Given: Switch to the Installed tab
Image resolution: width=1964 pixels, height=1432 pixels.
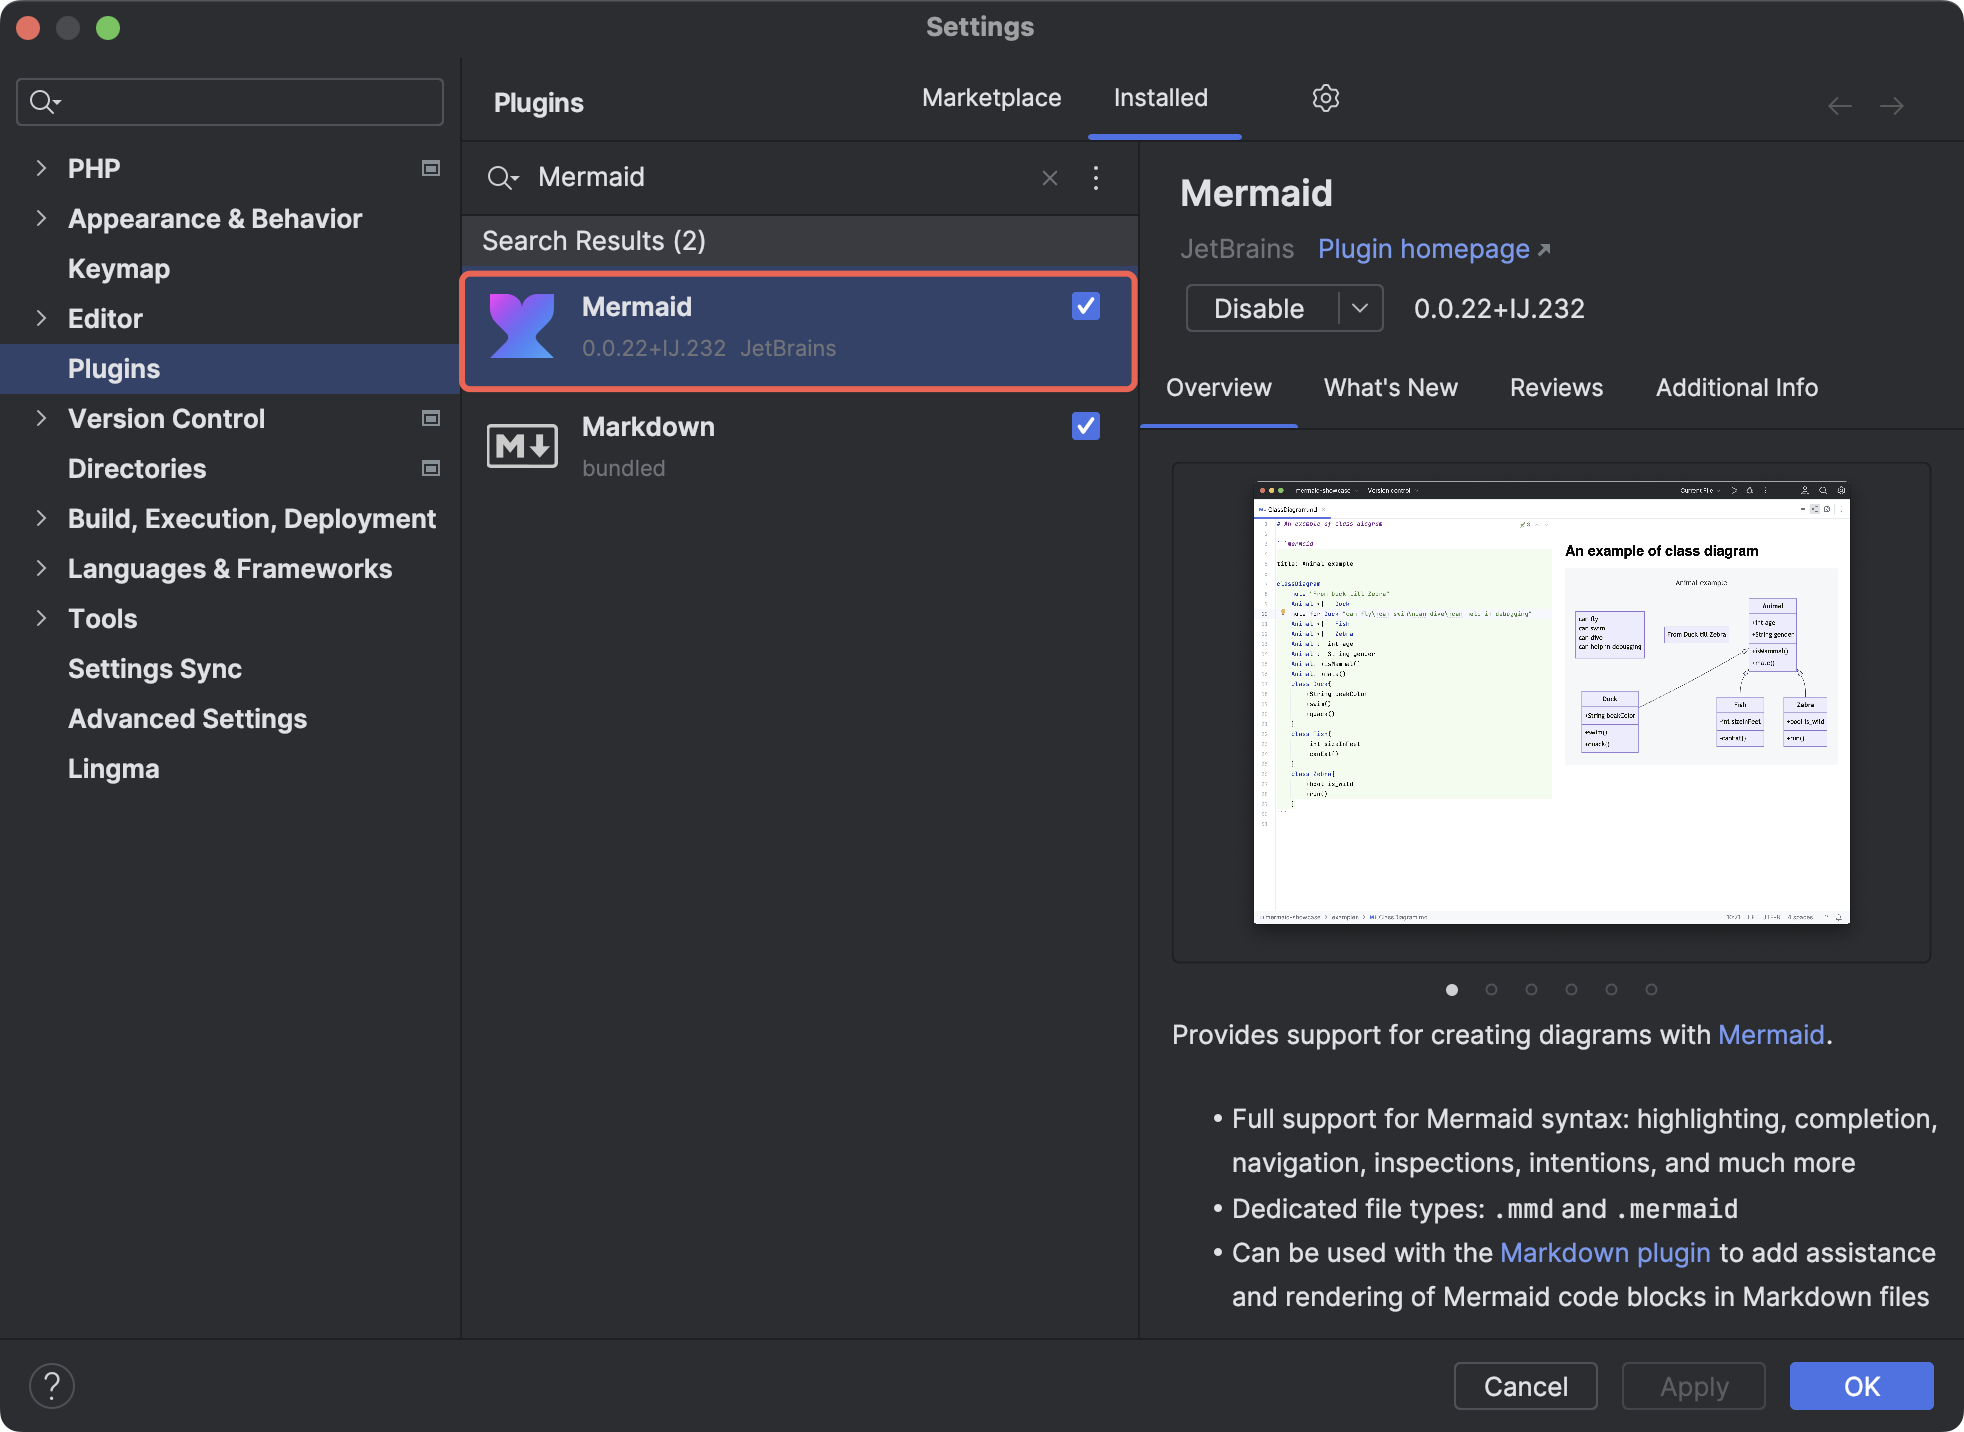Looking at the screenshot, I should (1161, 98).
